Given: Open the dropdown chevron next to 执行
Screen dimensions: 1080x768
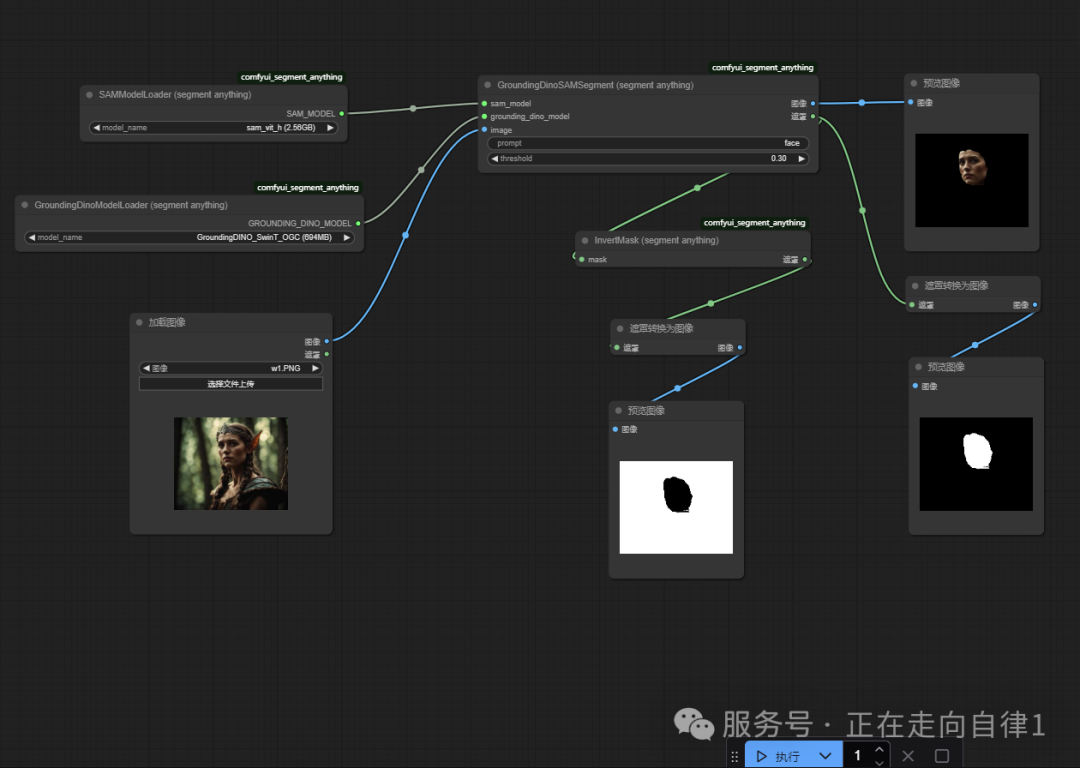Looking at the screenshot, I should pyautogui.click(x=825, y=756).
